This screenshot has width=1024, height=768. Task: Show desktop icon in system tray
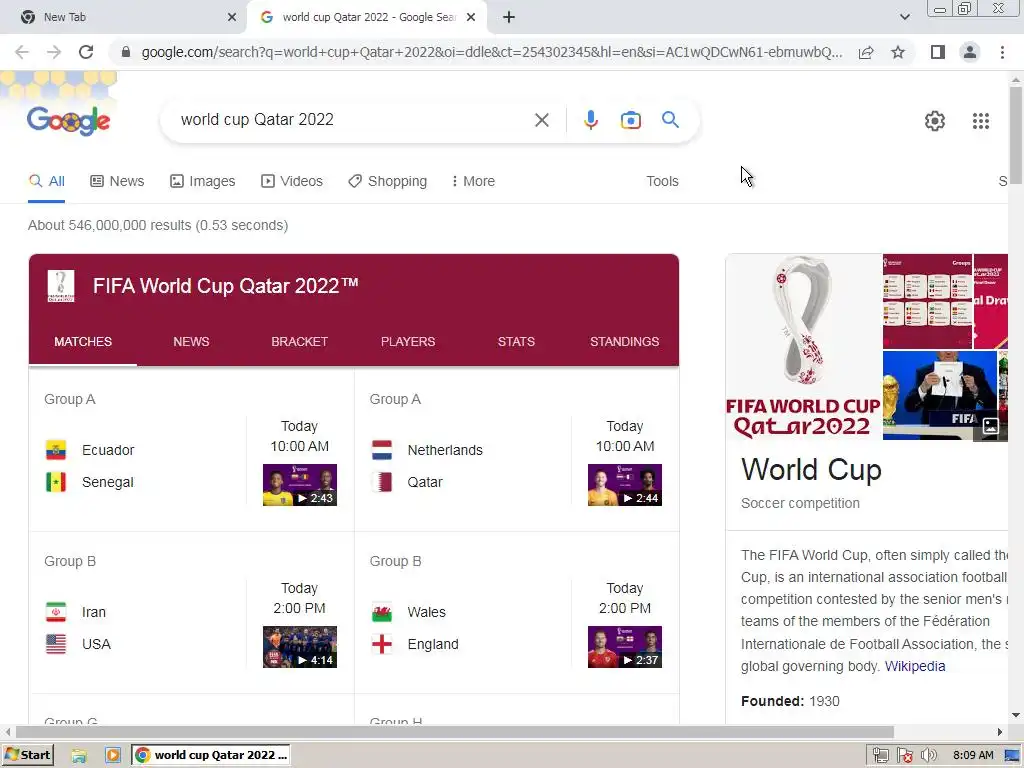pos(1012,756)
